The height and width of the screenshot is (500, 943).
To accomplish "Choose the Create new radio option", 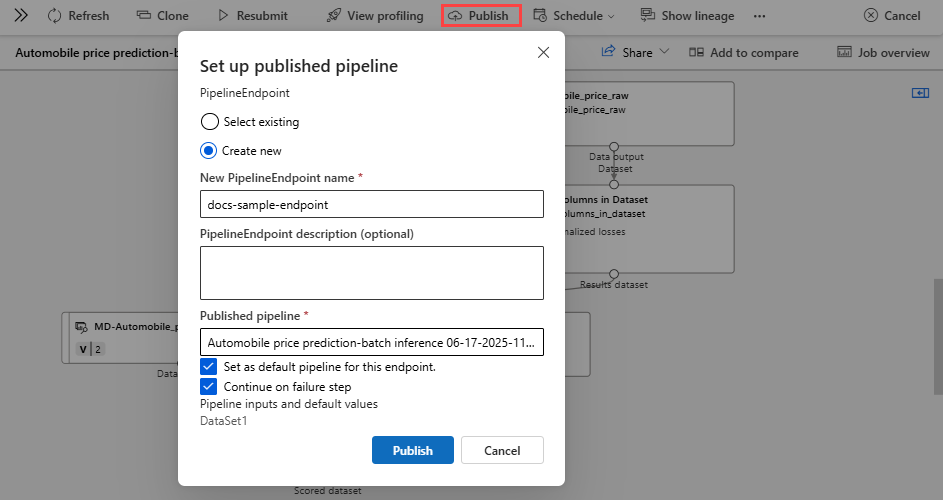I will click(x=209, y=151).
